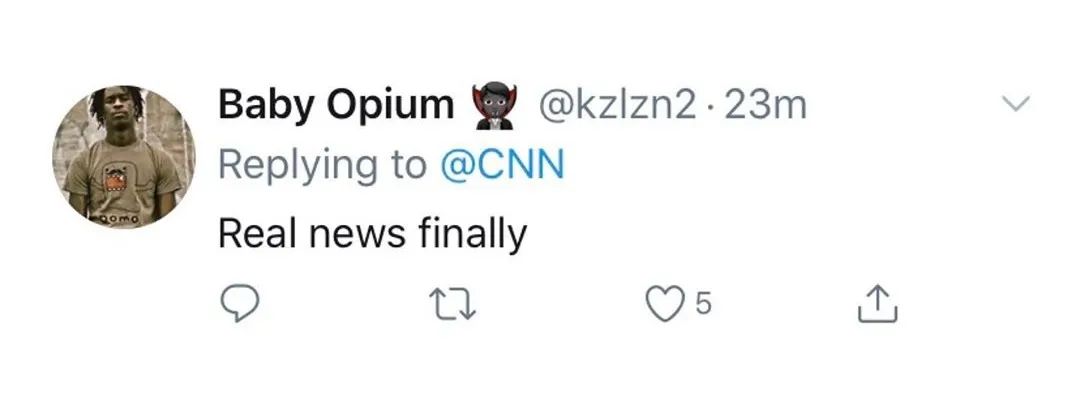Screen dimensions: 1080x405
Task: Share the tweet via the share icon
Action: click(879, 304)
